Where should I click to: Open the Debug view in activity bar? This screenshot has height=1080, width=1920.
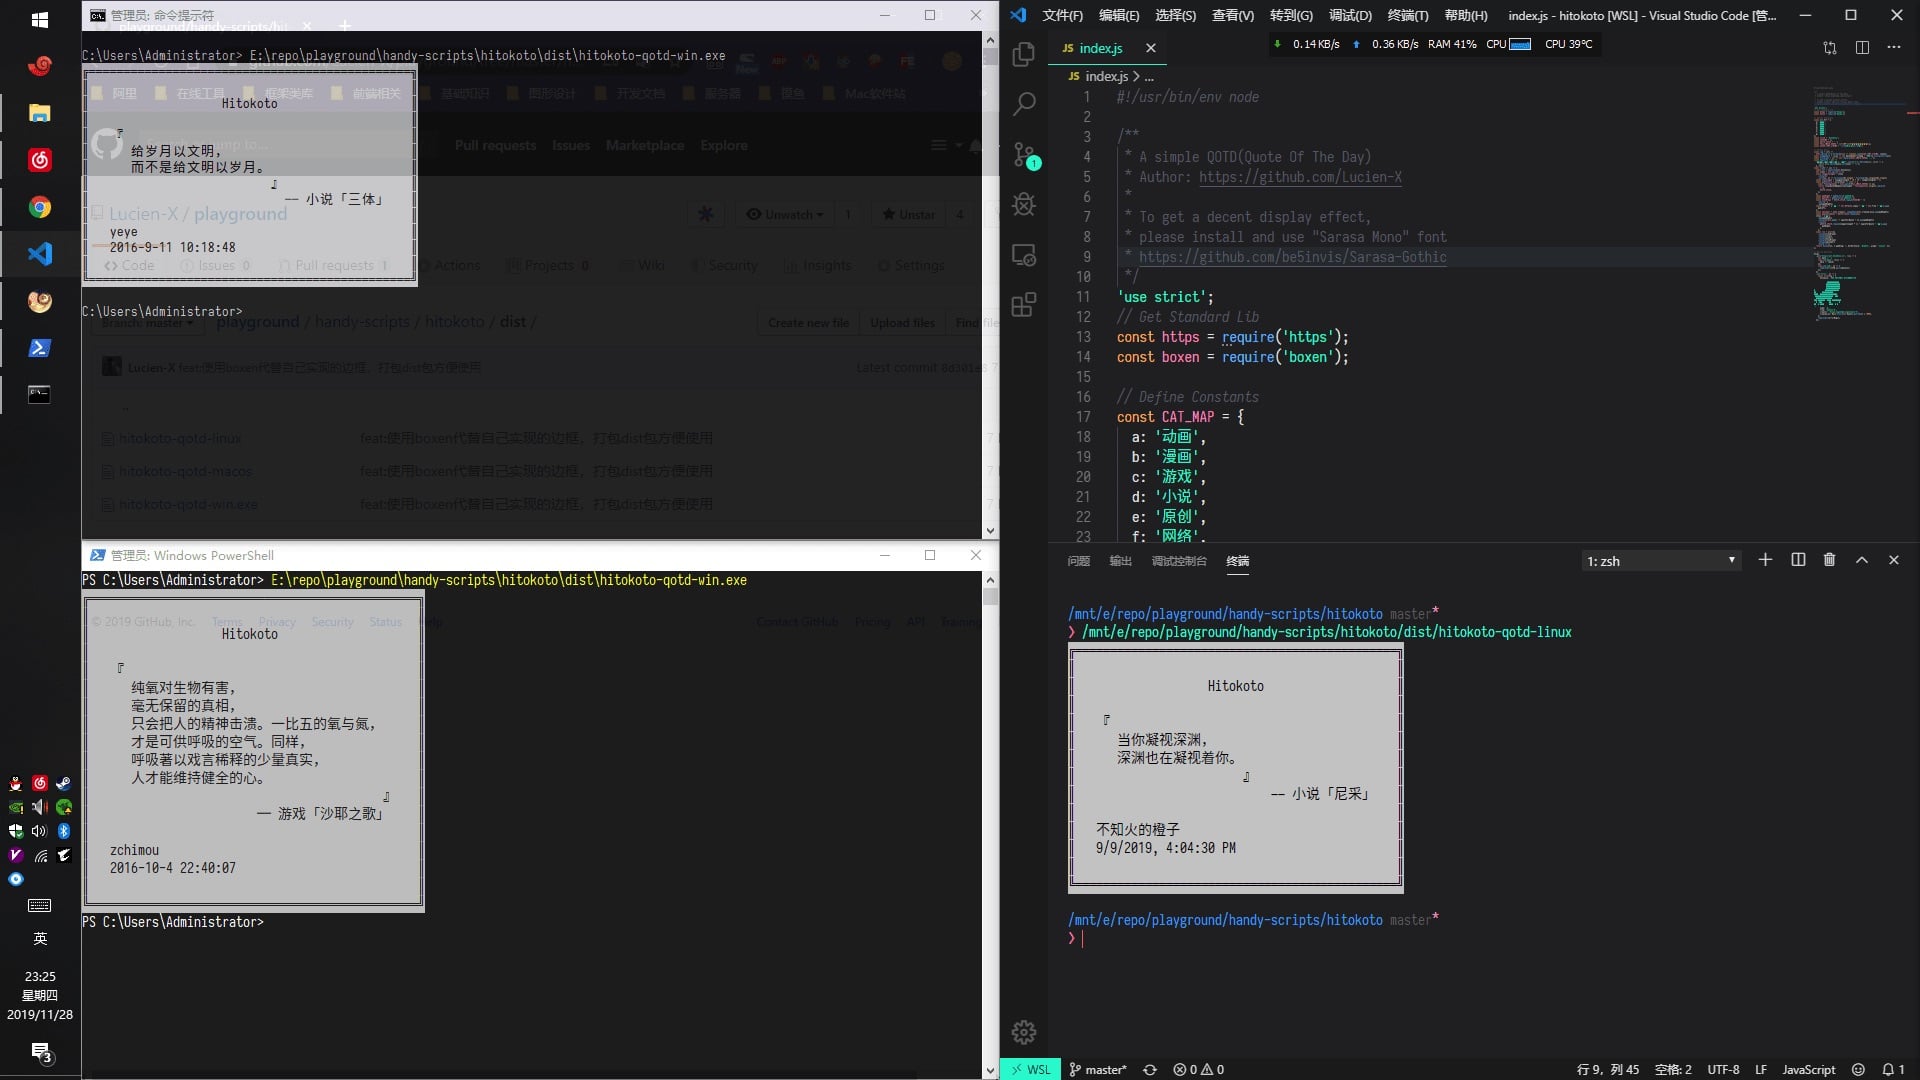pos(1024,205)
